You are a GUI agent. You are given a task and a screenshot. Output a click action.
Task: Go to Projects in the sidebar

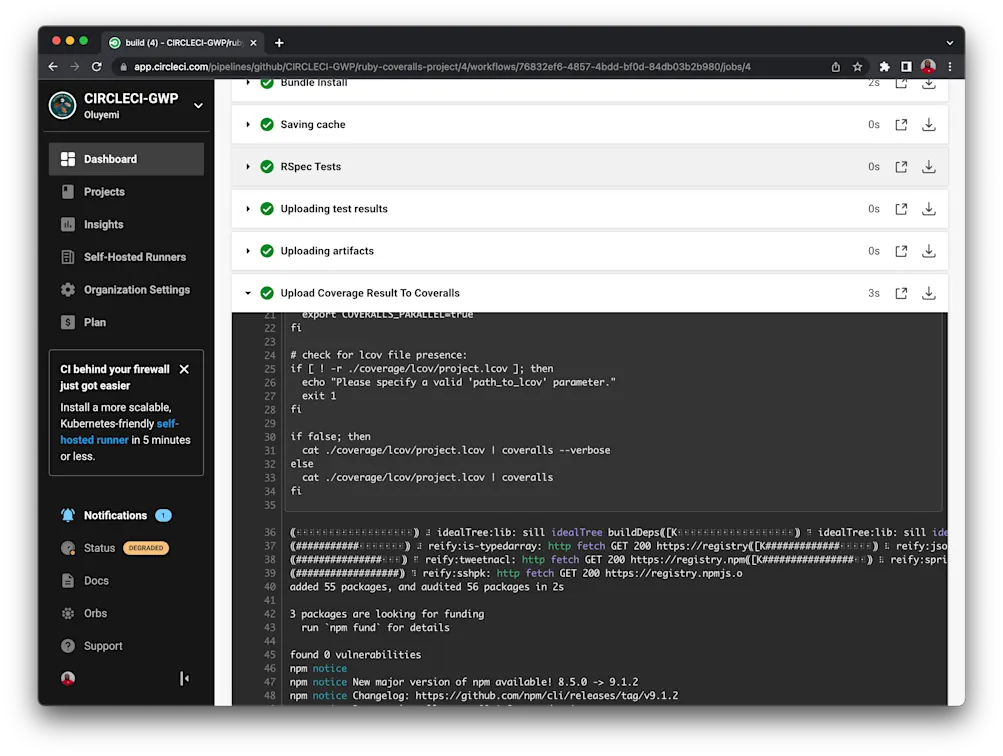(x=104, y=192)
